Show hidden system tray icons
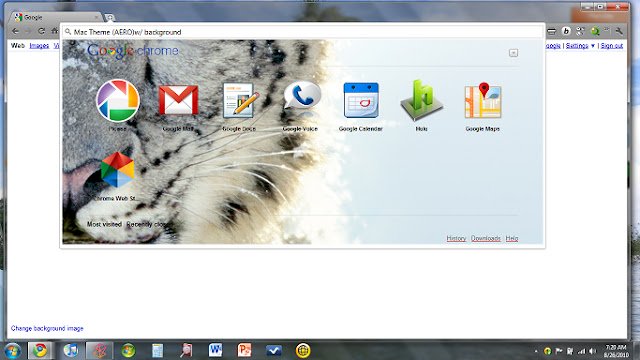 click(x=536, y=351)
